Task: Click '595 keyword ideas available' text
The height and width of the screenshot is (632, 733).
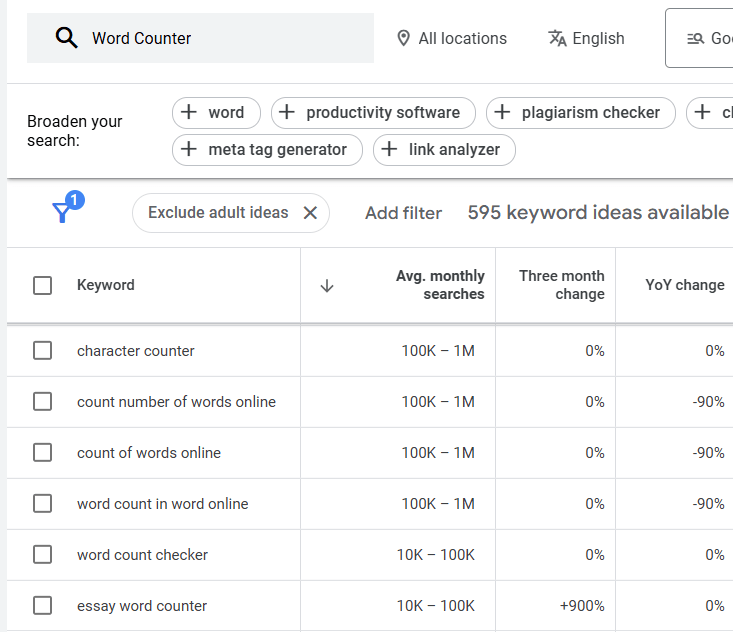Action: [598, 213]
